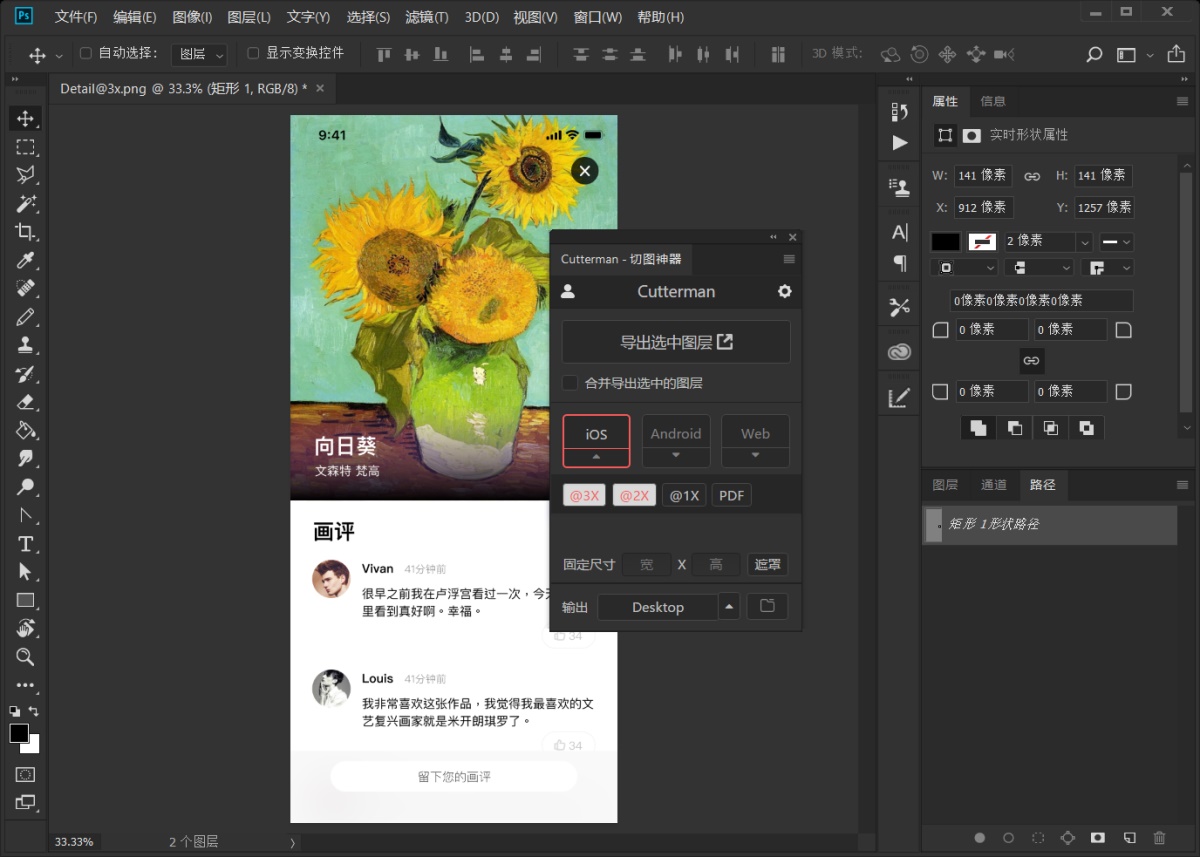Toggle @2X export scale
The height and width of the screenshot is (857, 1200).
coord(634,495)
